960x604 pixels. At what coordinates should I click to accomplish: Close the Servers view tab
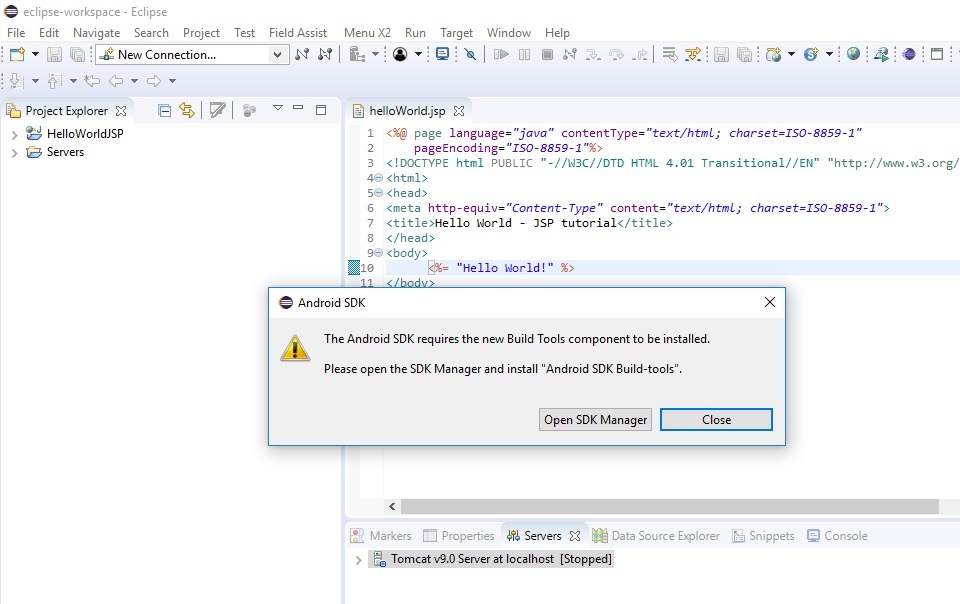point(574,535)
